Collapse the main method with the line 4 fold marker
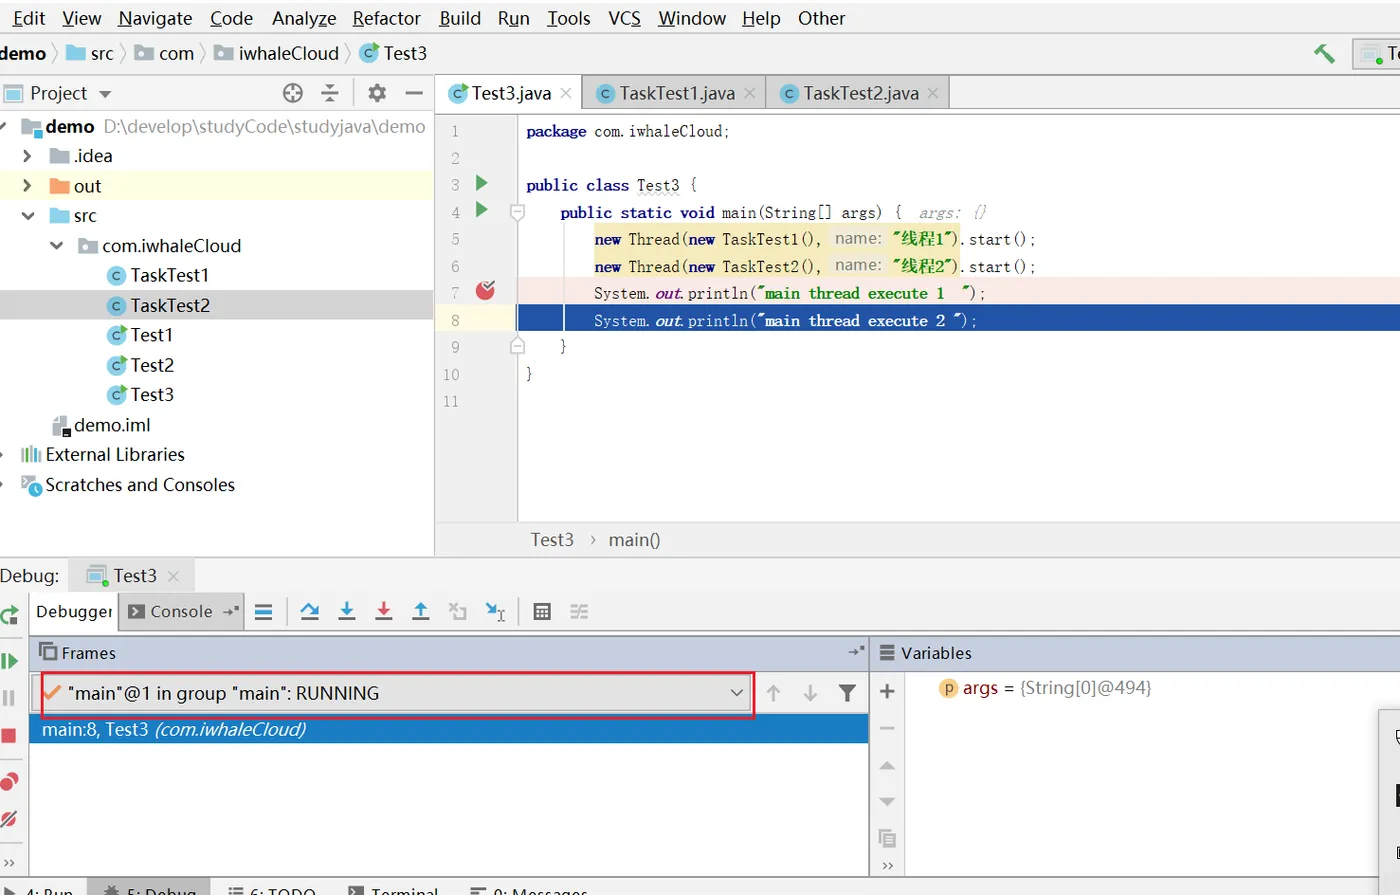 (x=517, y=212)
